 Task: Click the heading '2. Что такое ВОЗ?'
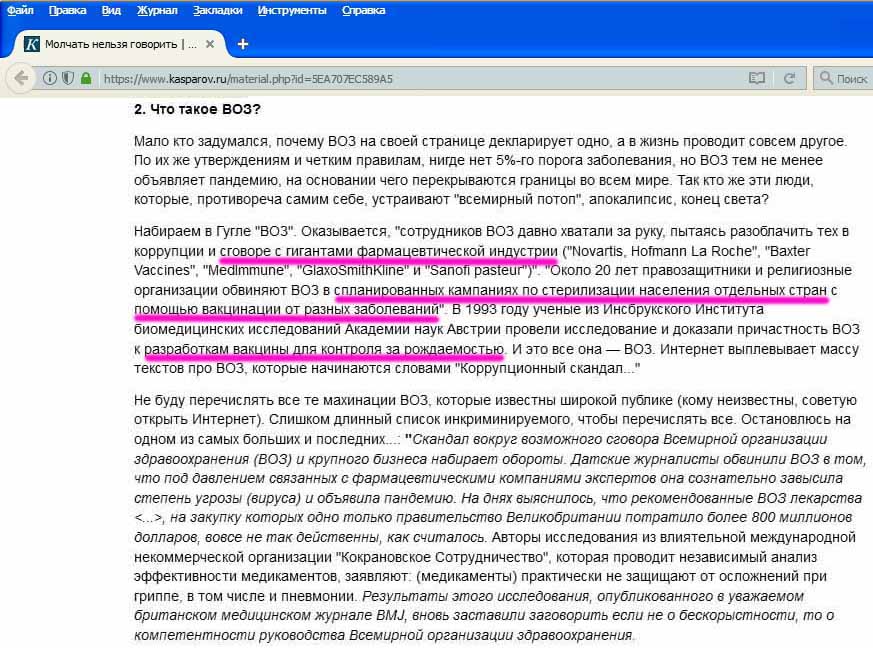click(197, 109)
